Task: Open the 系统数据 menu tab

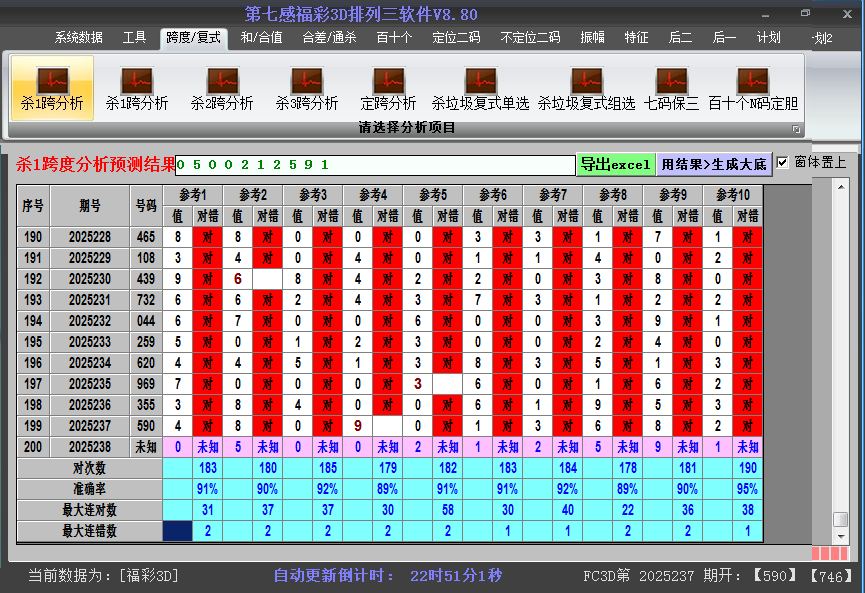Action: tap(78, 38)
